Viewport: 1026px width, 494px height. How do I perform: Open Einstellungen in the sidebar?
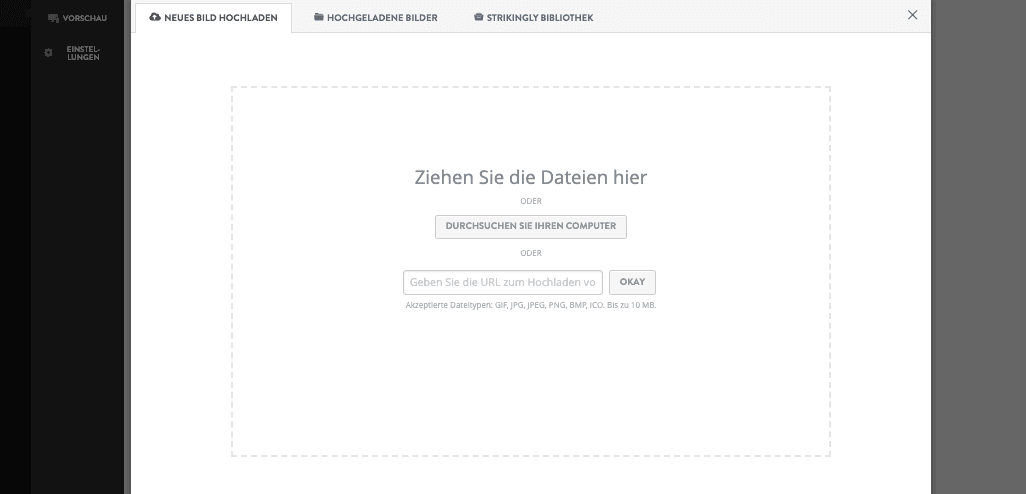click(74, 53)
